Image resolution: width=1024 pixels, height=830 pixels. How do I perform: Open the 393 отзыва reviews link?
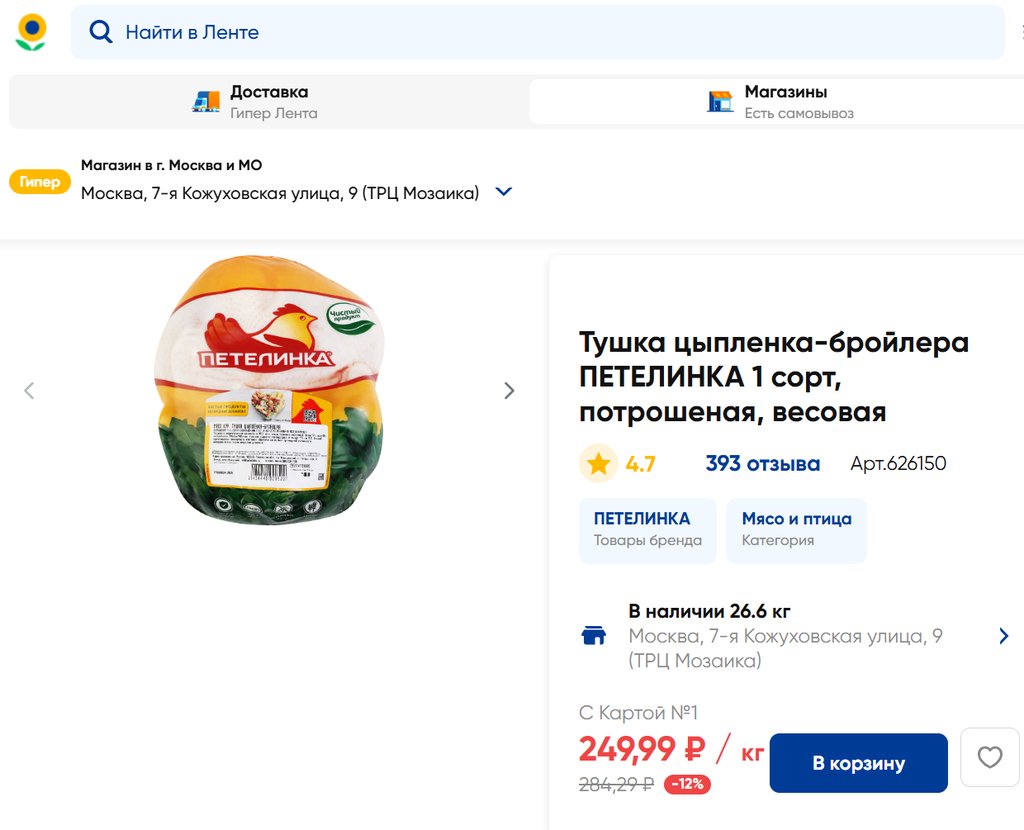pos(762,464)
